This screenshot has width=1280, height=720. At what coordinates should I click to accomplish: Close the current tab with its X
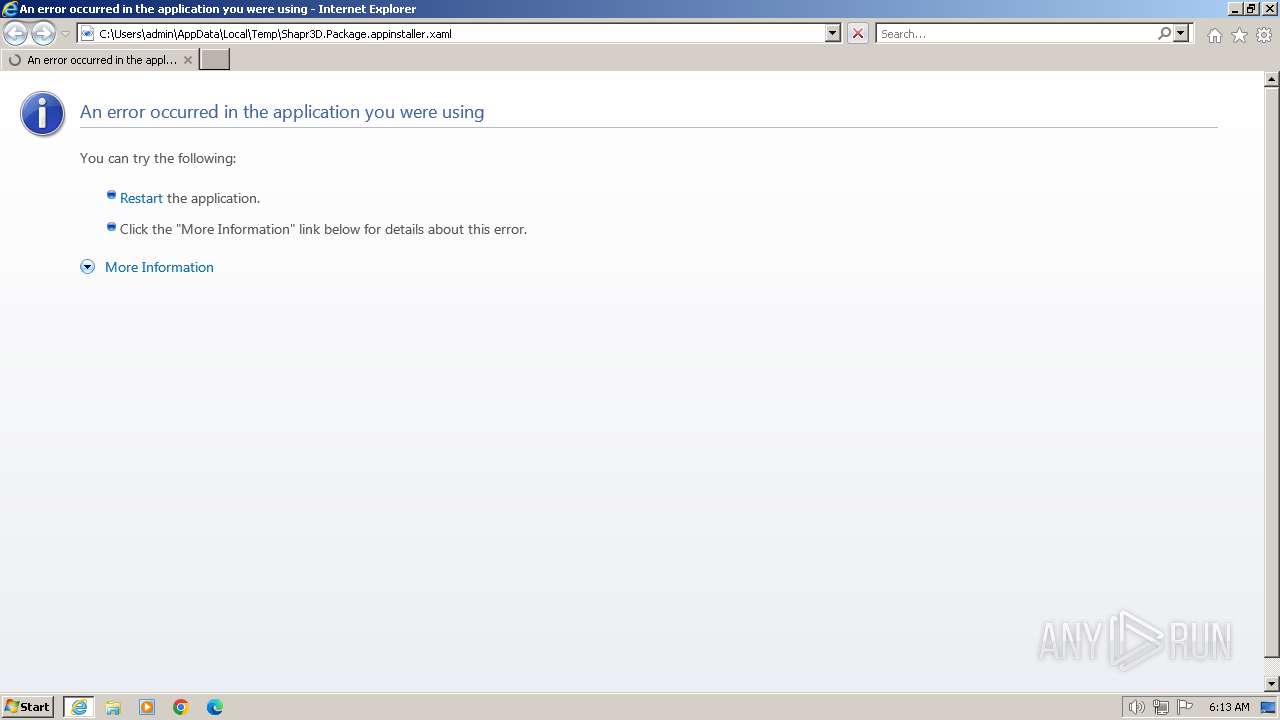[187, 60]
